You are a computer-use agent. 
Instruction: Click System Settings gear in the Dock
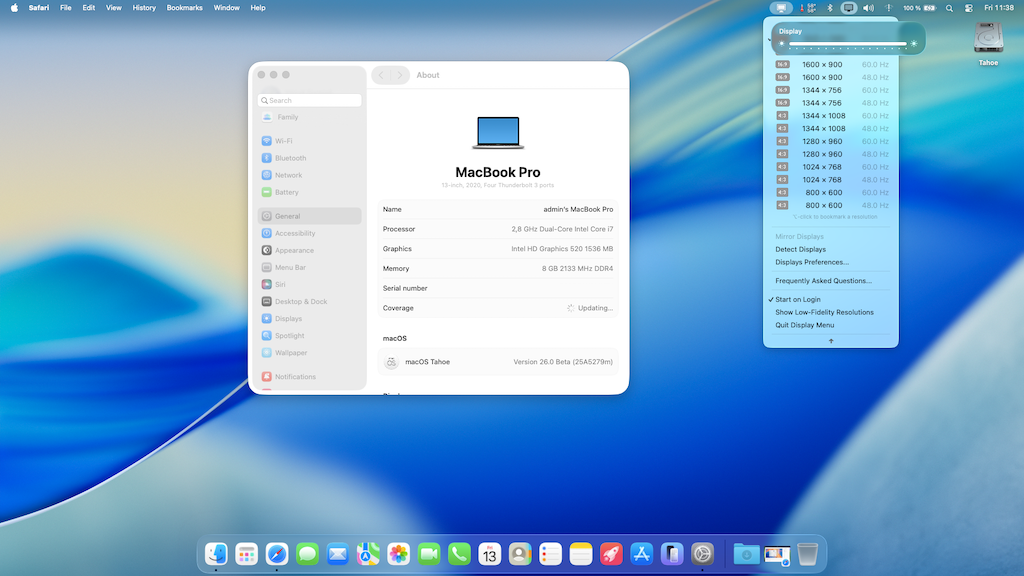click(702, 554)
